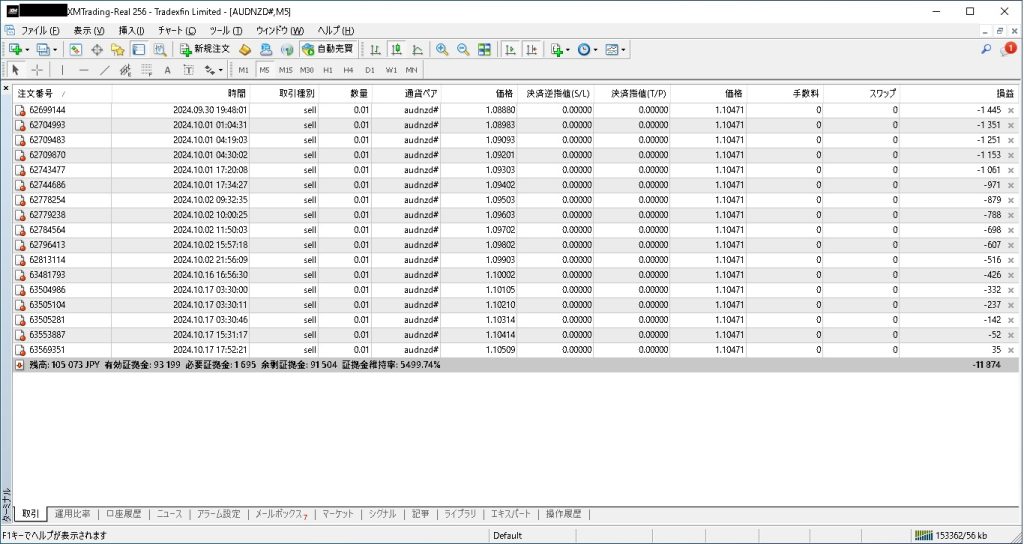Open the tile windows layout icon
This screenshot has height=544, width=1024.
[484, 49]
